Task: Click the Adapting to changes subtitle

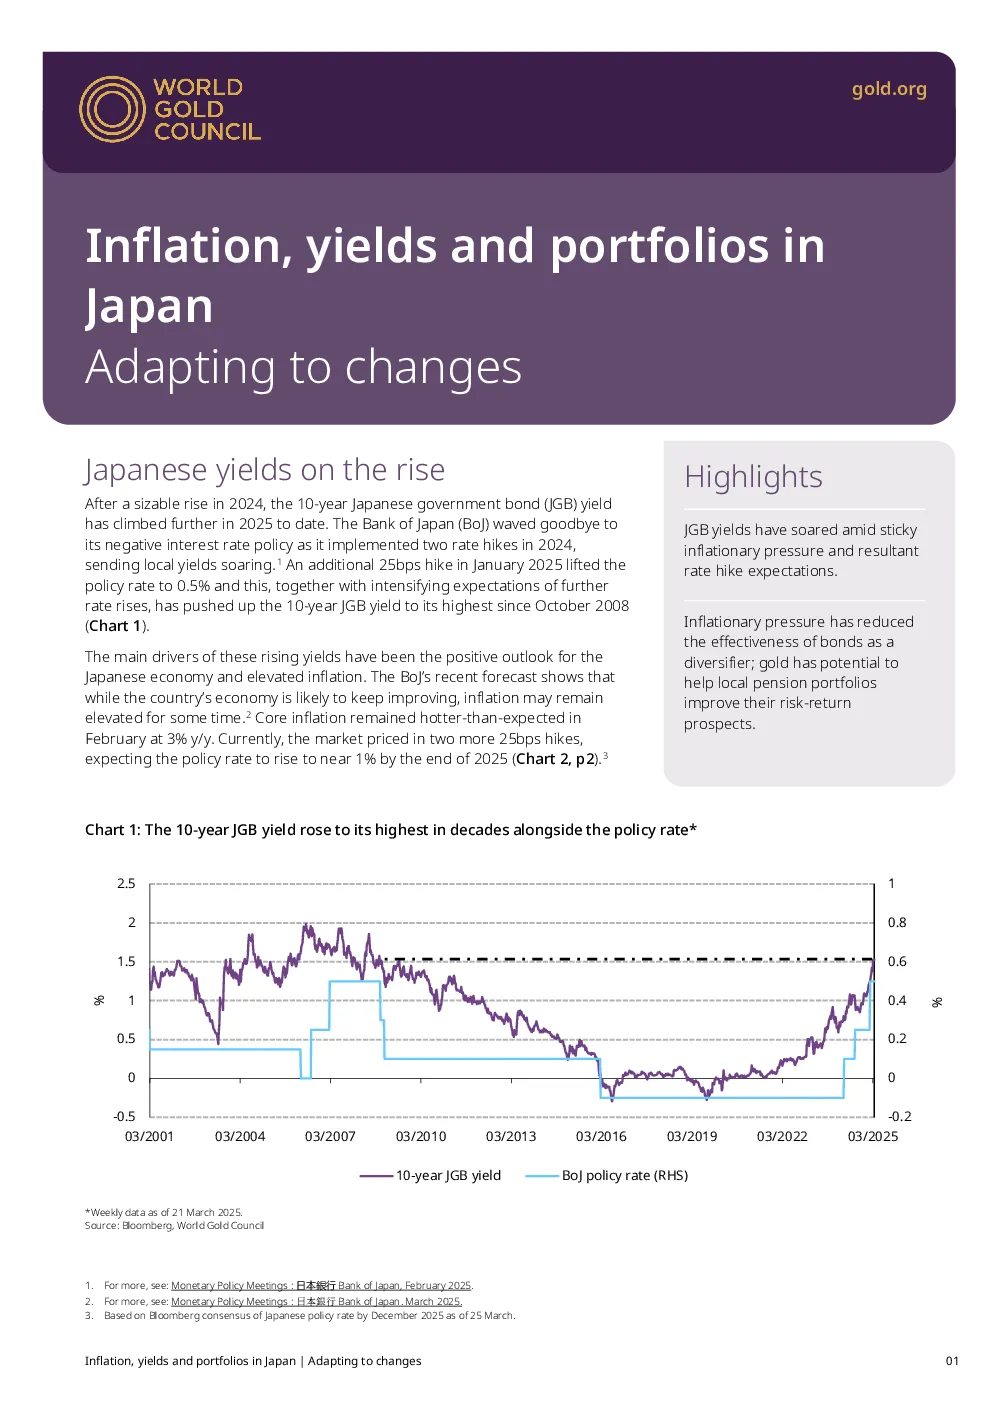Action: [303, 367]
